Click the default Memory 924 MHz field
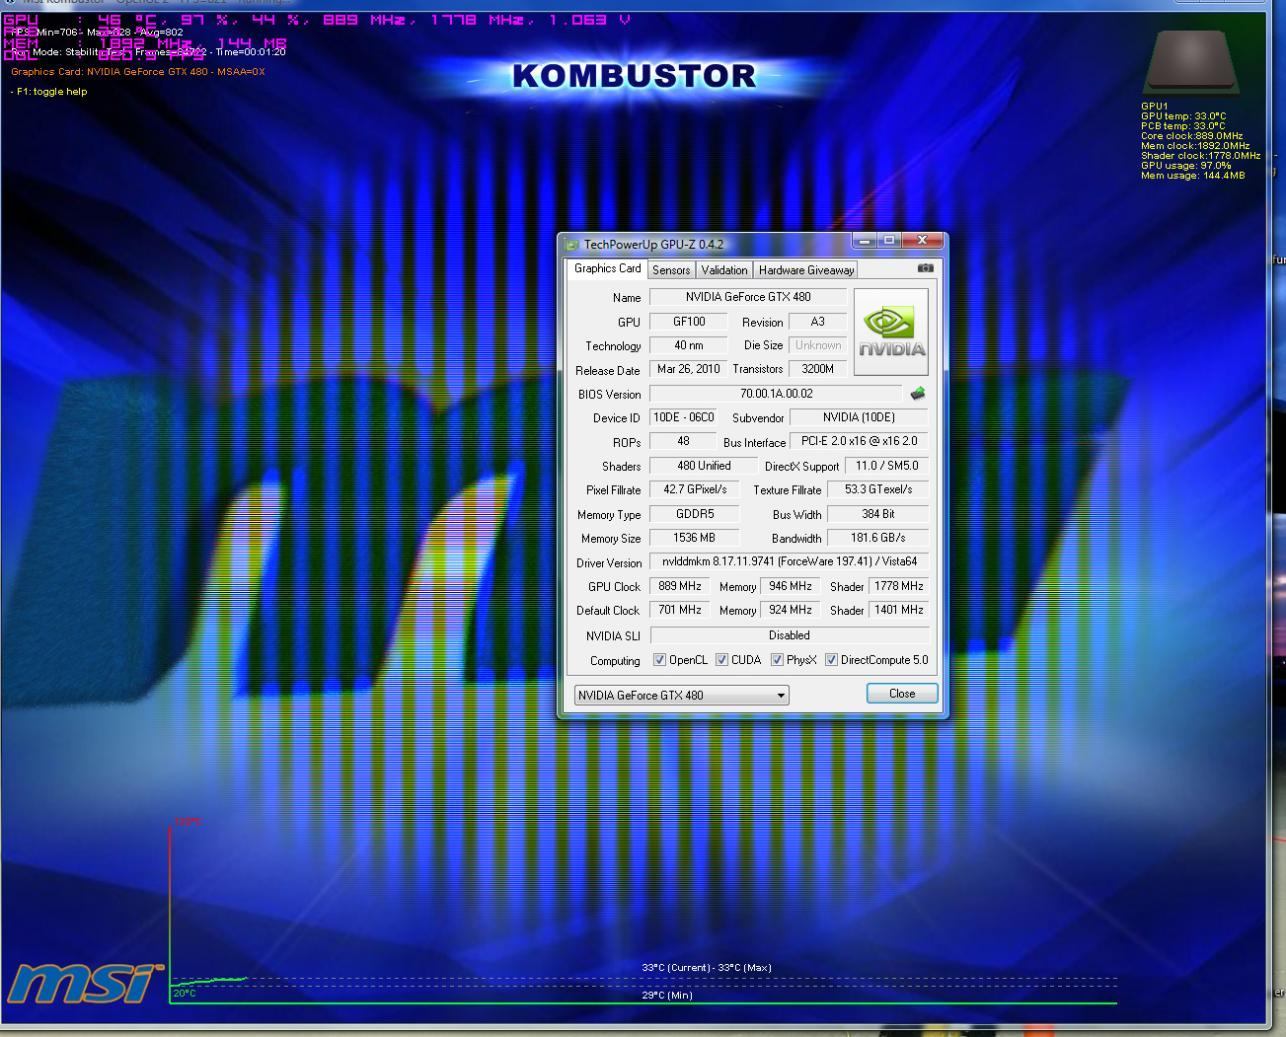The width and height of the screenshot is (1286, 1037). 790,610
